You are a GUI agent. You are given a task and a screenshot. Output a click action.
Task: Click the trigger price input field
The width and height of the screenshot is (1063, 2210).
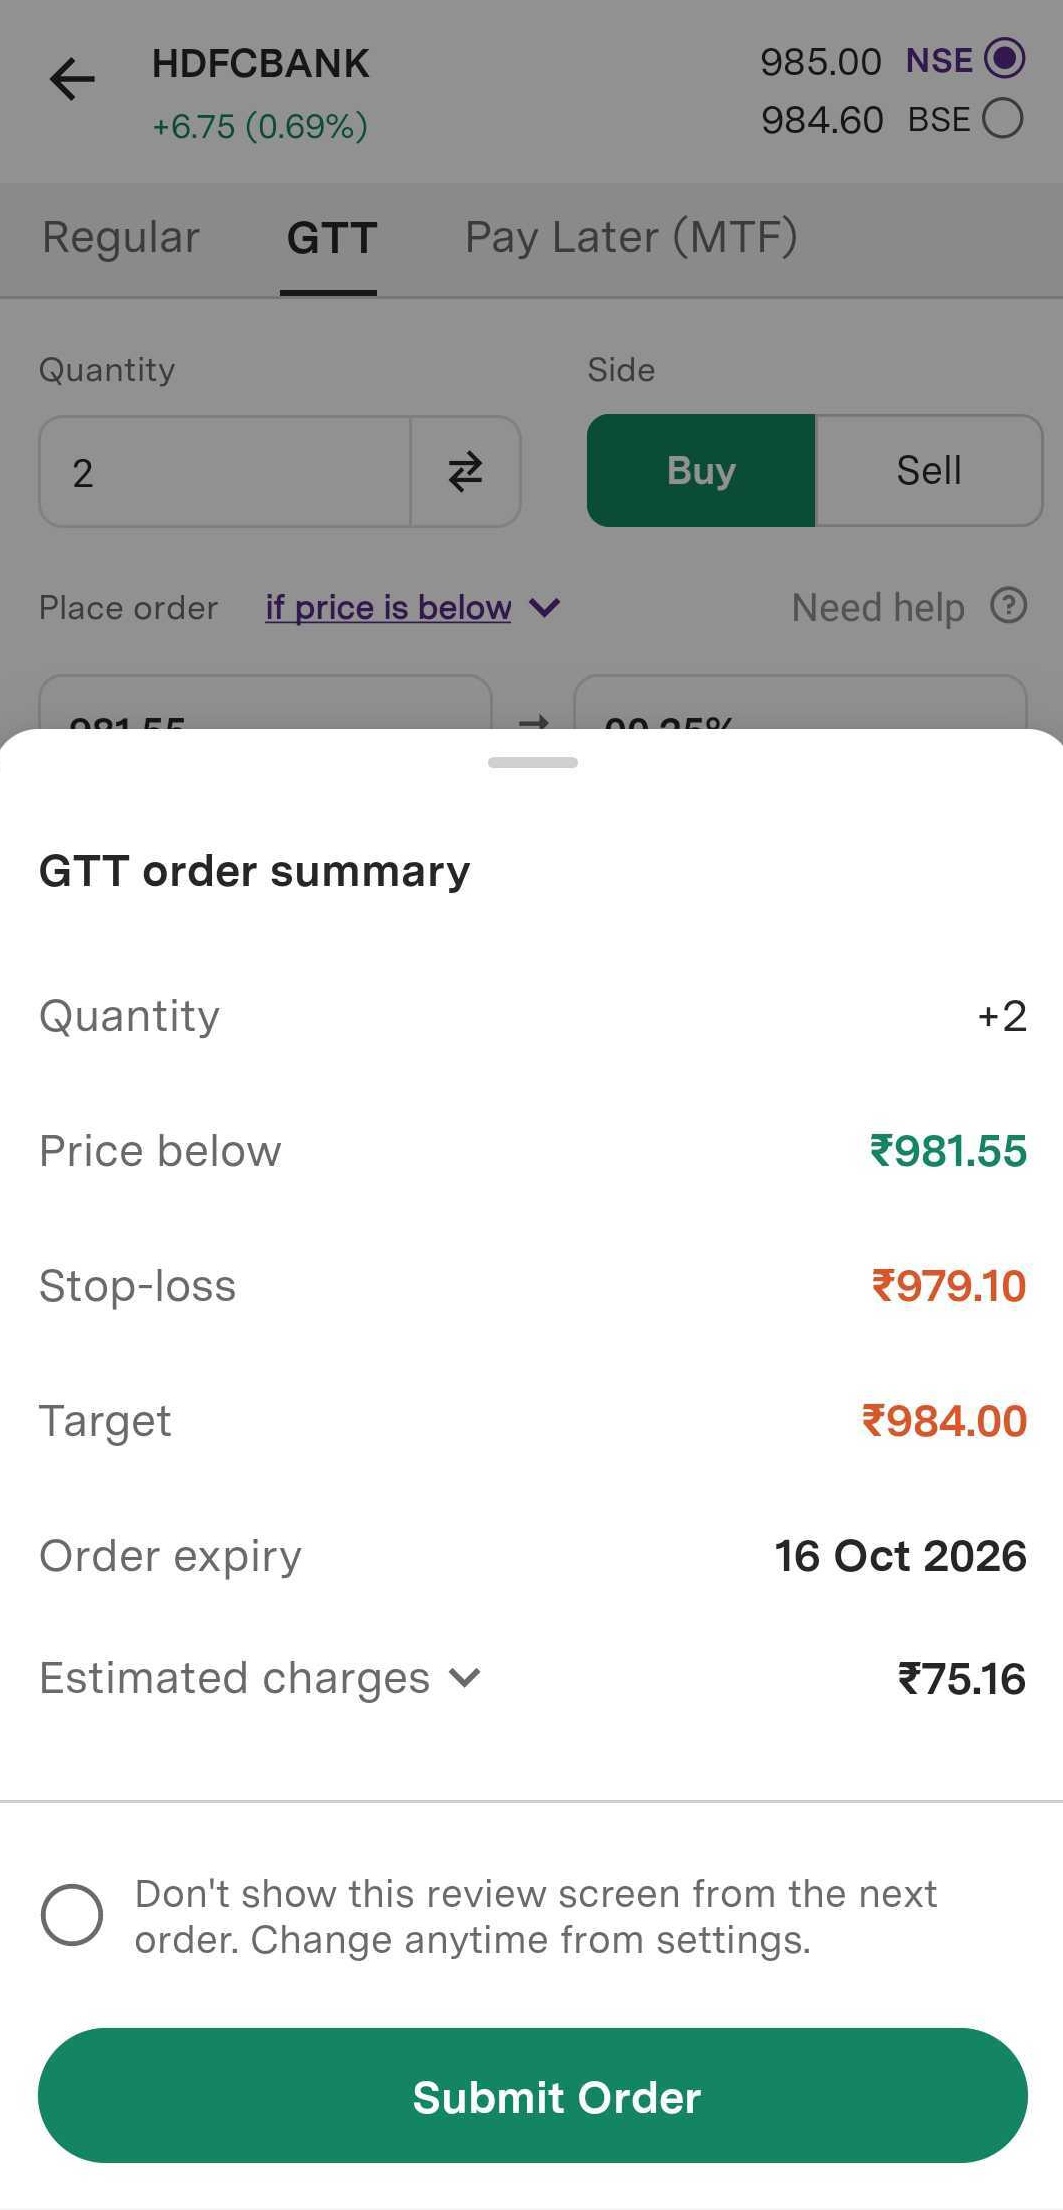click(265, 706)
